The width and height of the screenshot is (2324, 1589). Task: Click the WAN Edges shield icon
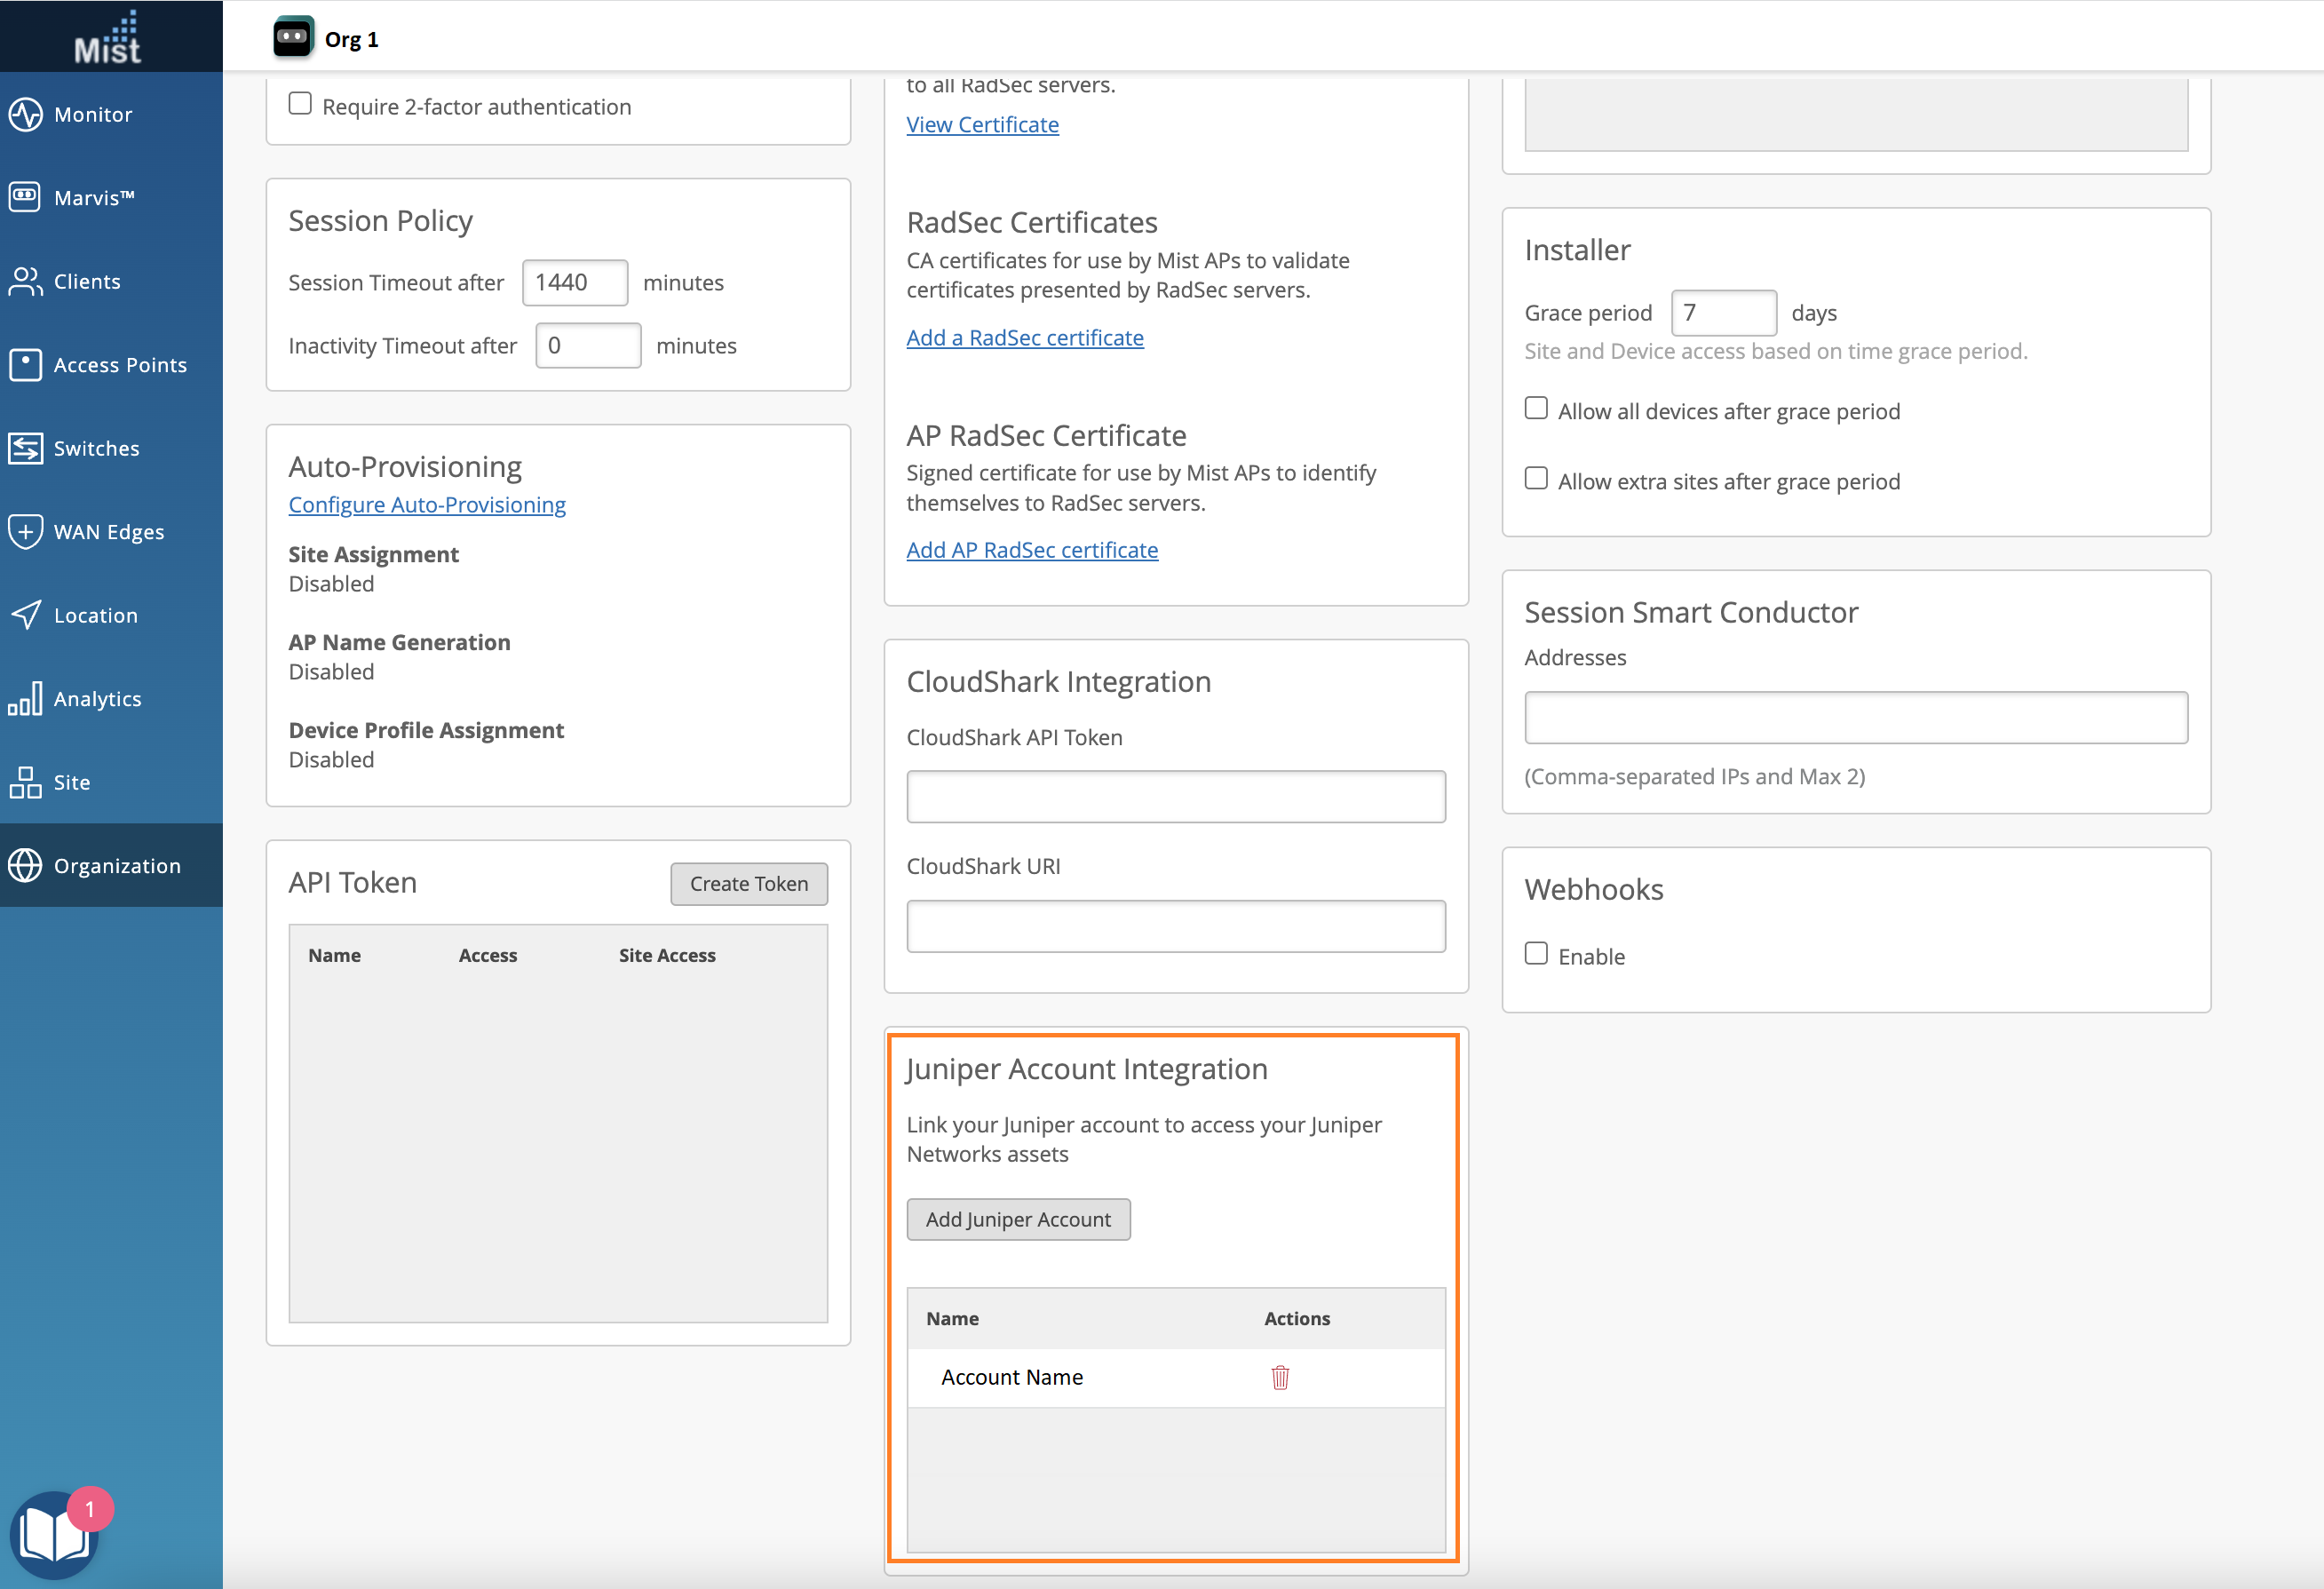(26, 531)
